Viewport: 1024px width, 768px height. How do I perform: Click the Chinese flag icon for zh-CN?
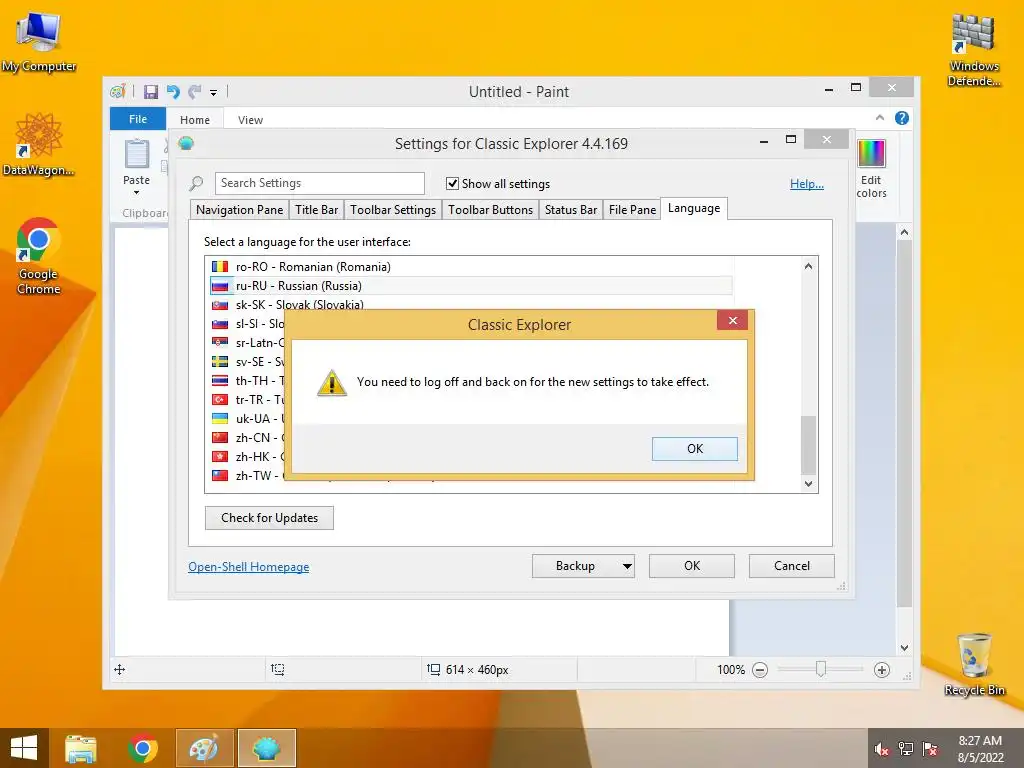click(x=220, y=437)
